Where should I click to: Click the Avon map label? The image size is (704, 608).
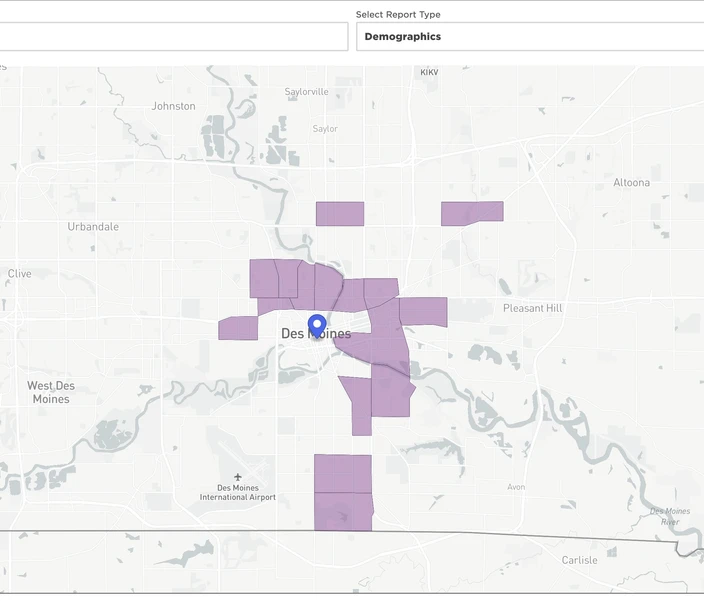pos(516,487)
